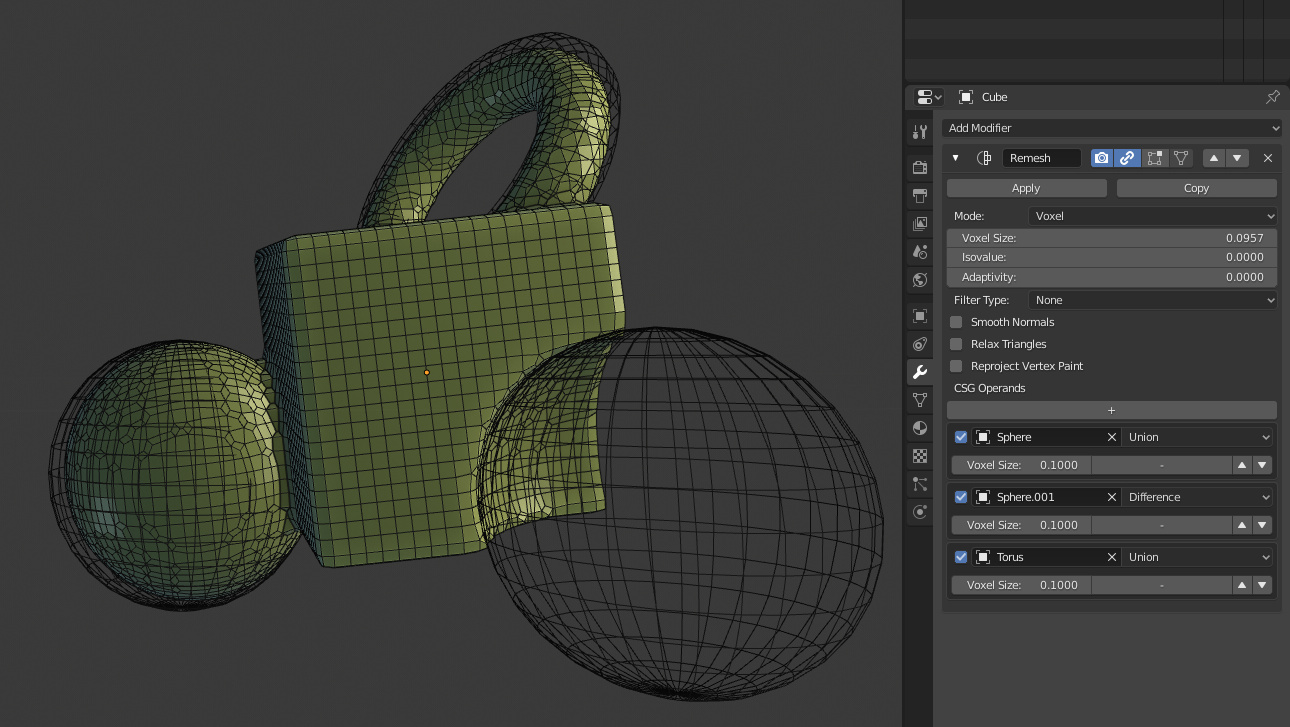This screenshot has width=1290, height=727.
Task: Click the Isovalue field
Action: pos(1112,257)
